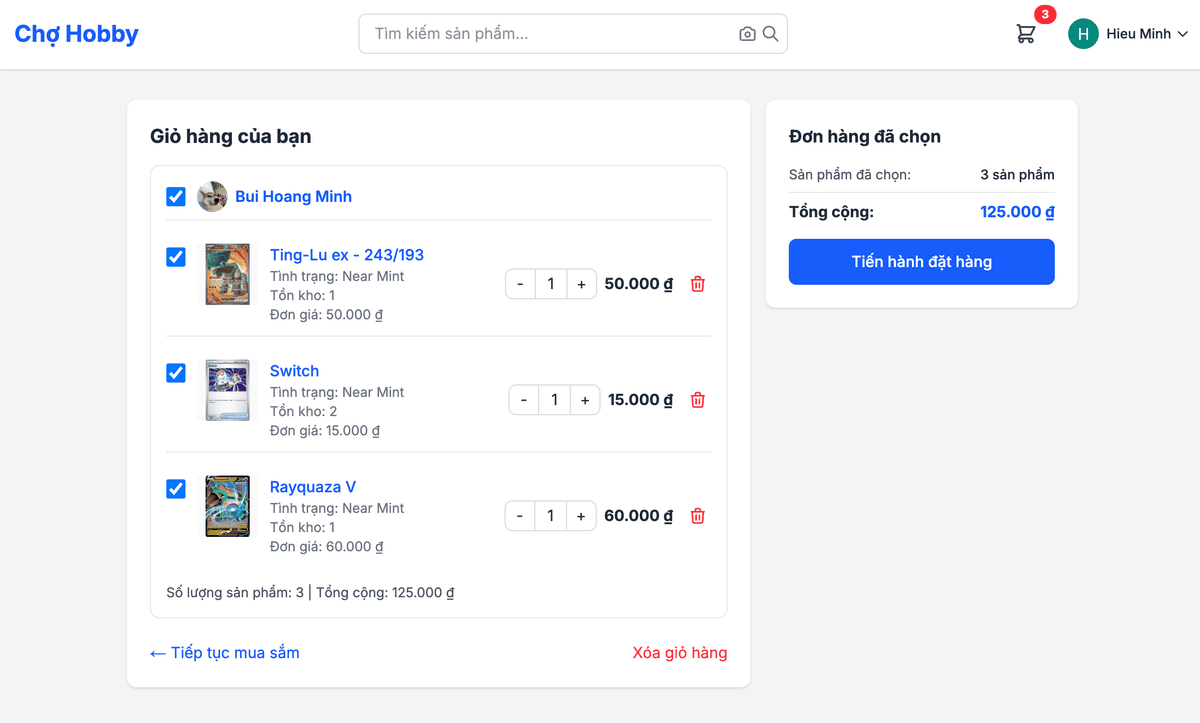Open the Ting-Lu ex product page
This screenshot has width=1200, height=723.
point(345,255)
